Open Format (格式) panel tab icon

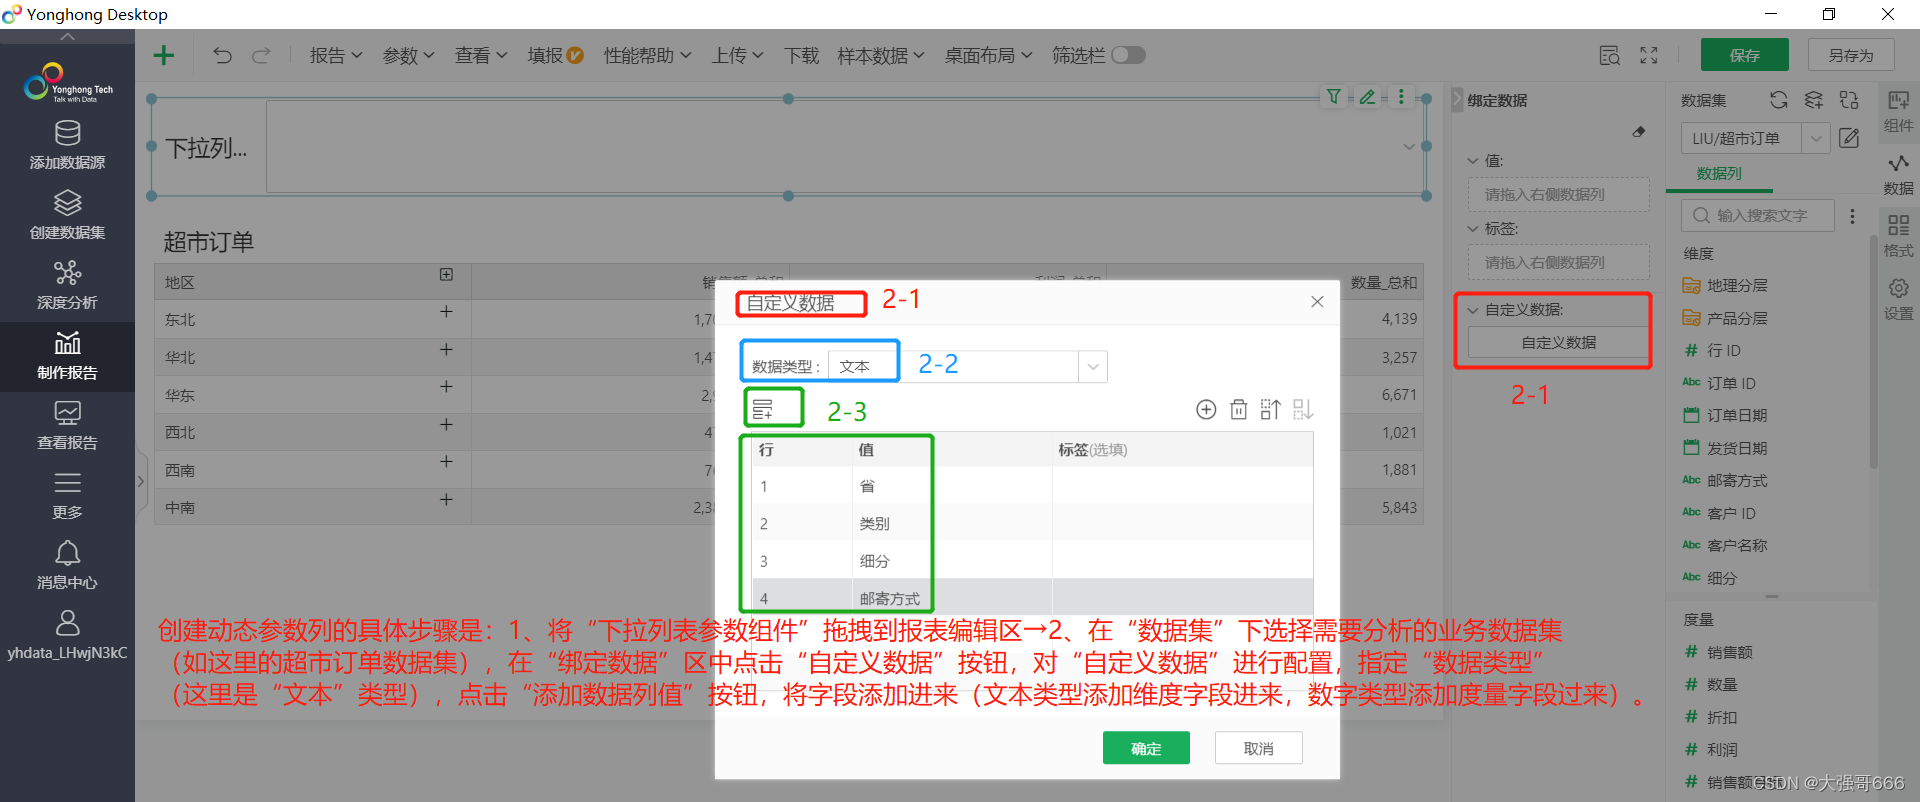click(1898, 236)
